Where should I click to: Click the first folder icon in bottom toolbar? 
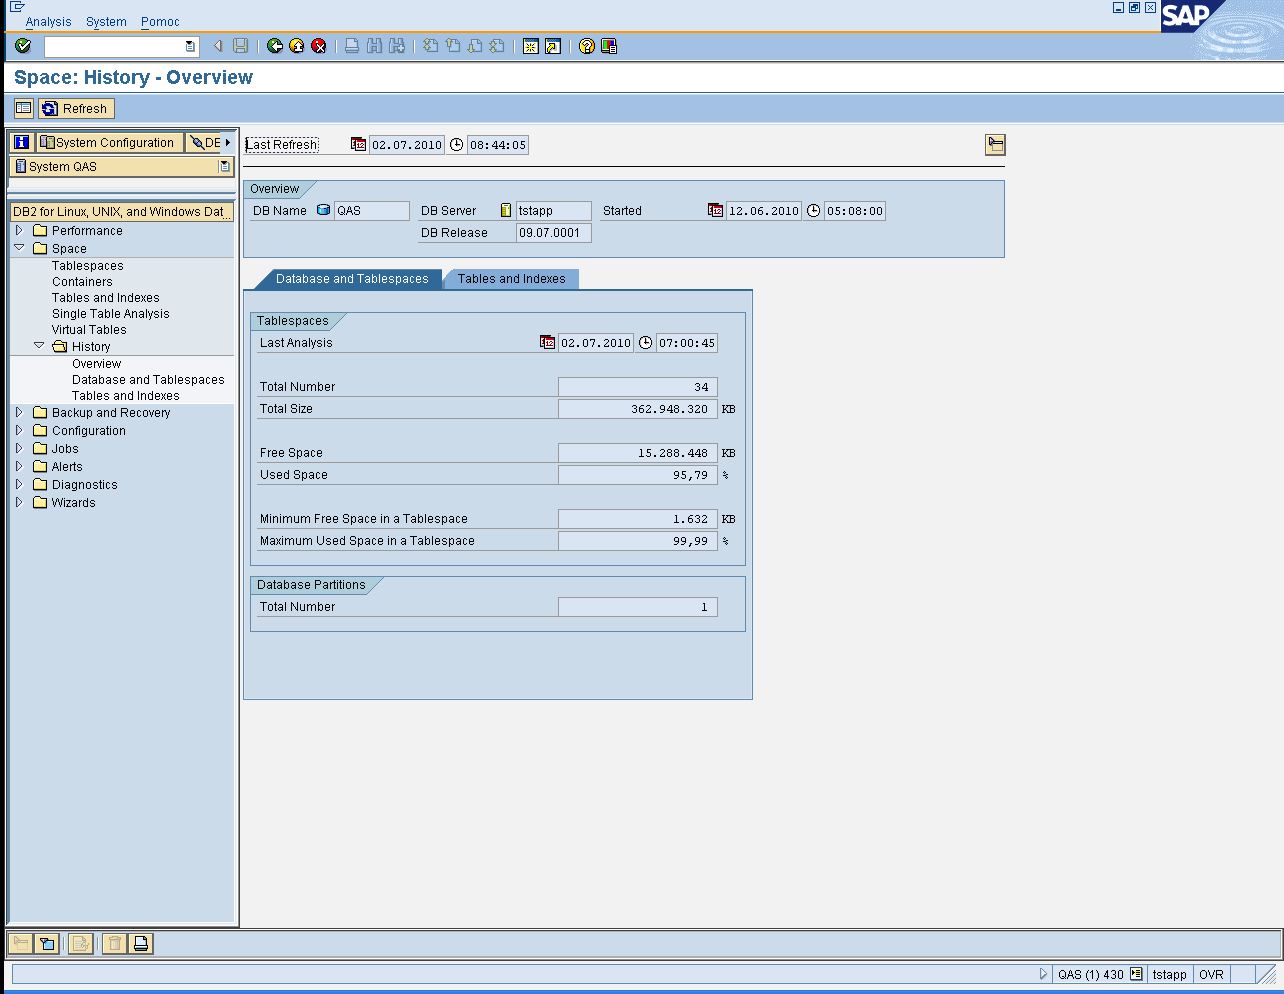click(x=20, y=943)
